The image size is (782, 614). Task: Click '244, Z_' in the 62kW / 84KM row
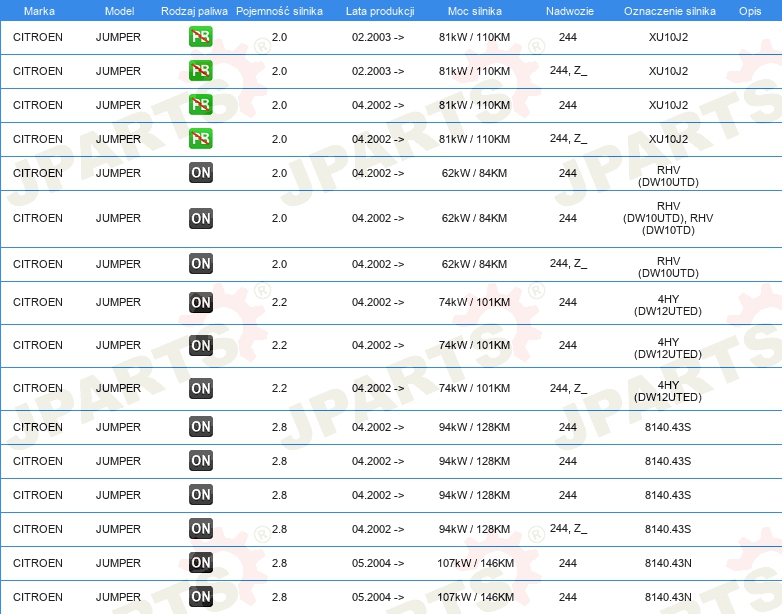point(568,263)
